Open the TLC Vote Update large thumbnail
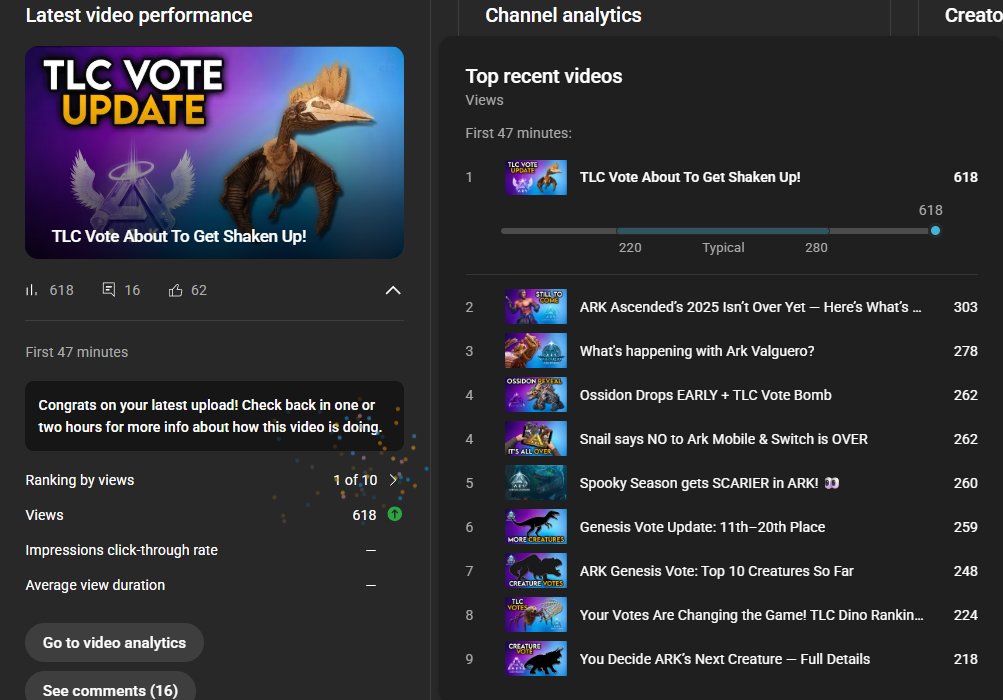1003x700 pixels. pyautogui.click(x=214, y=152)
